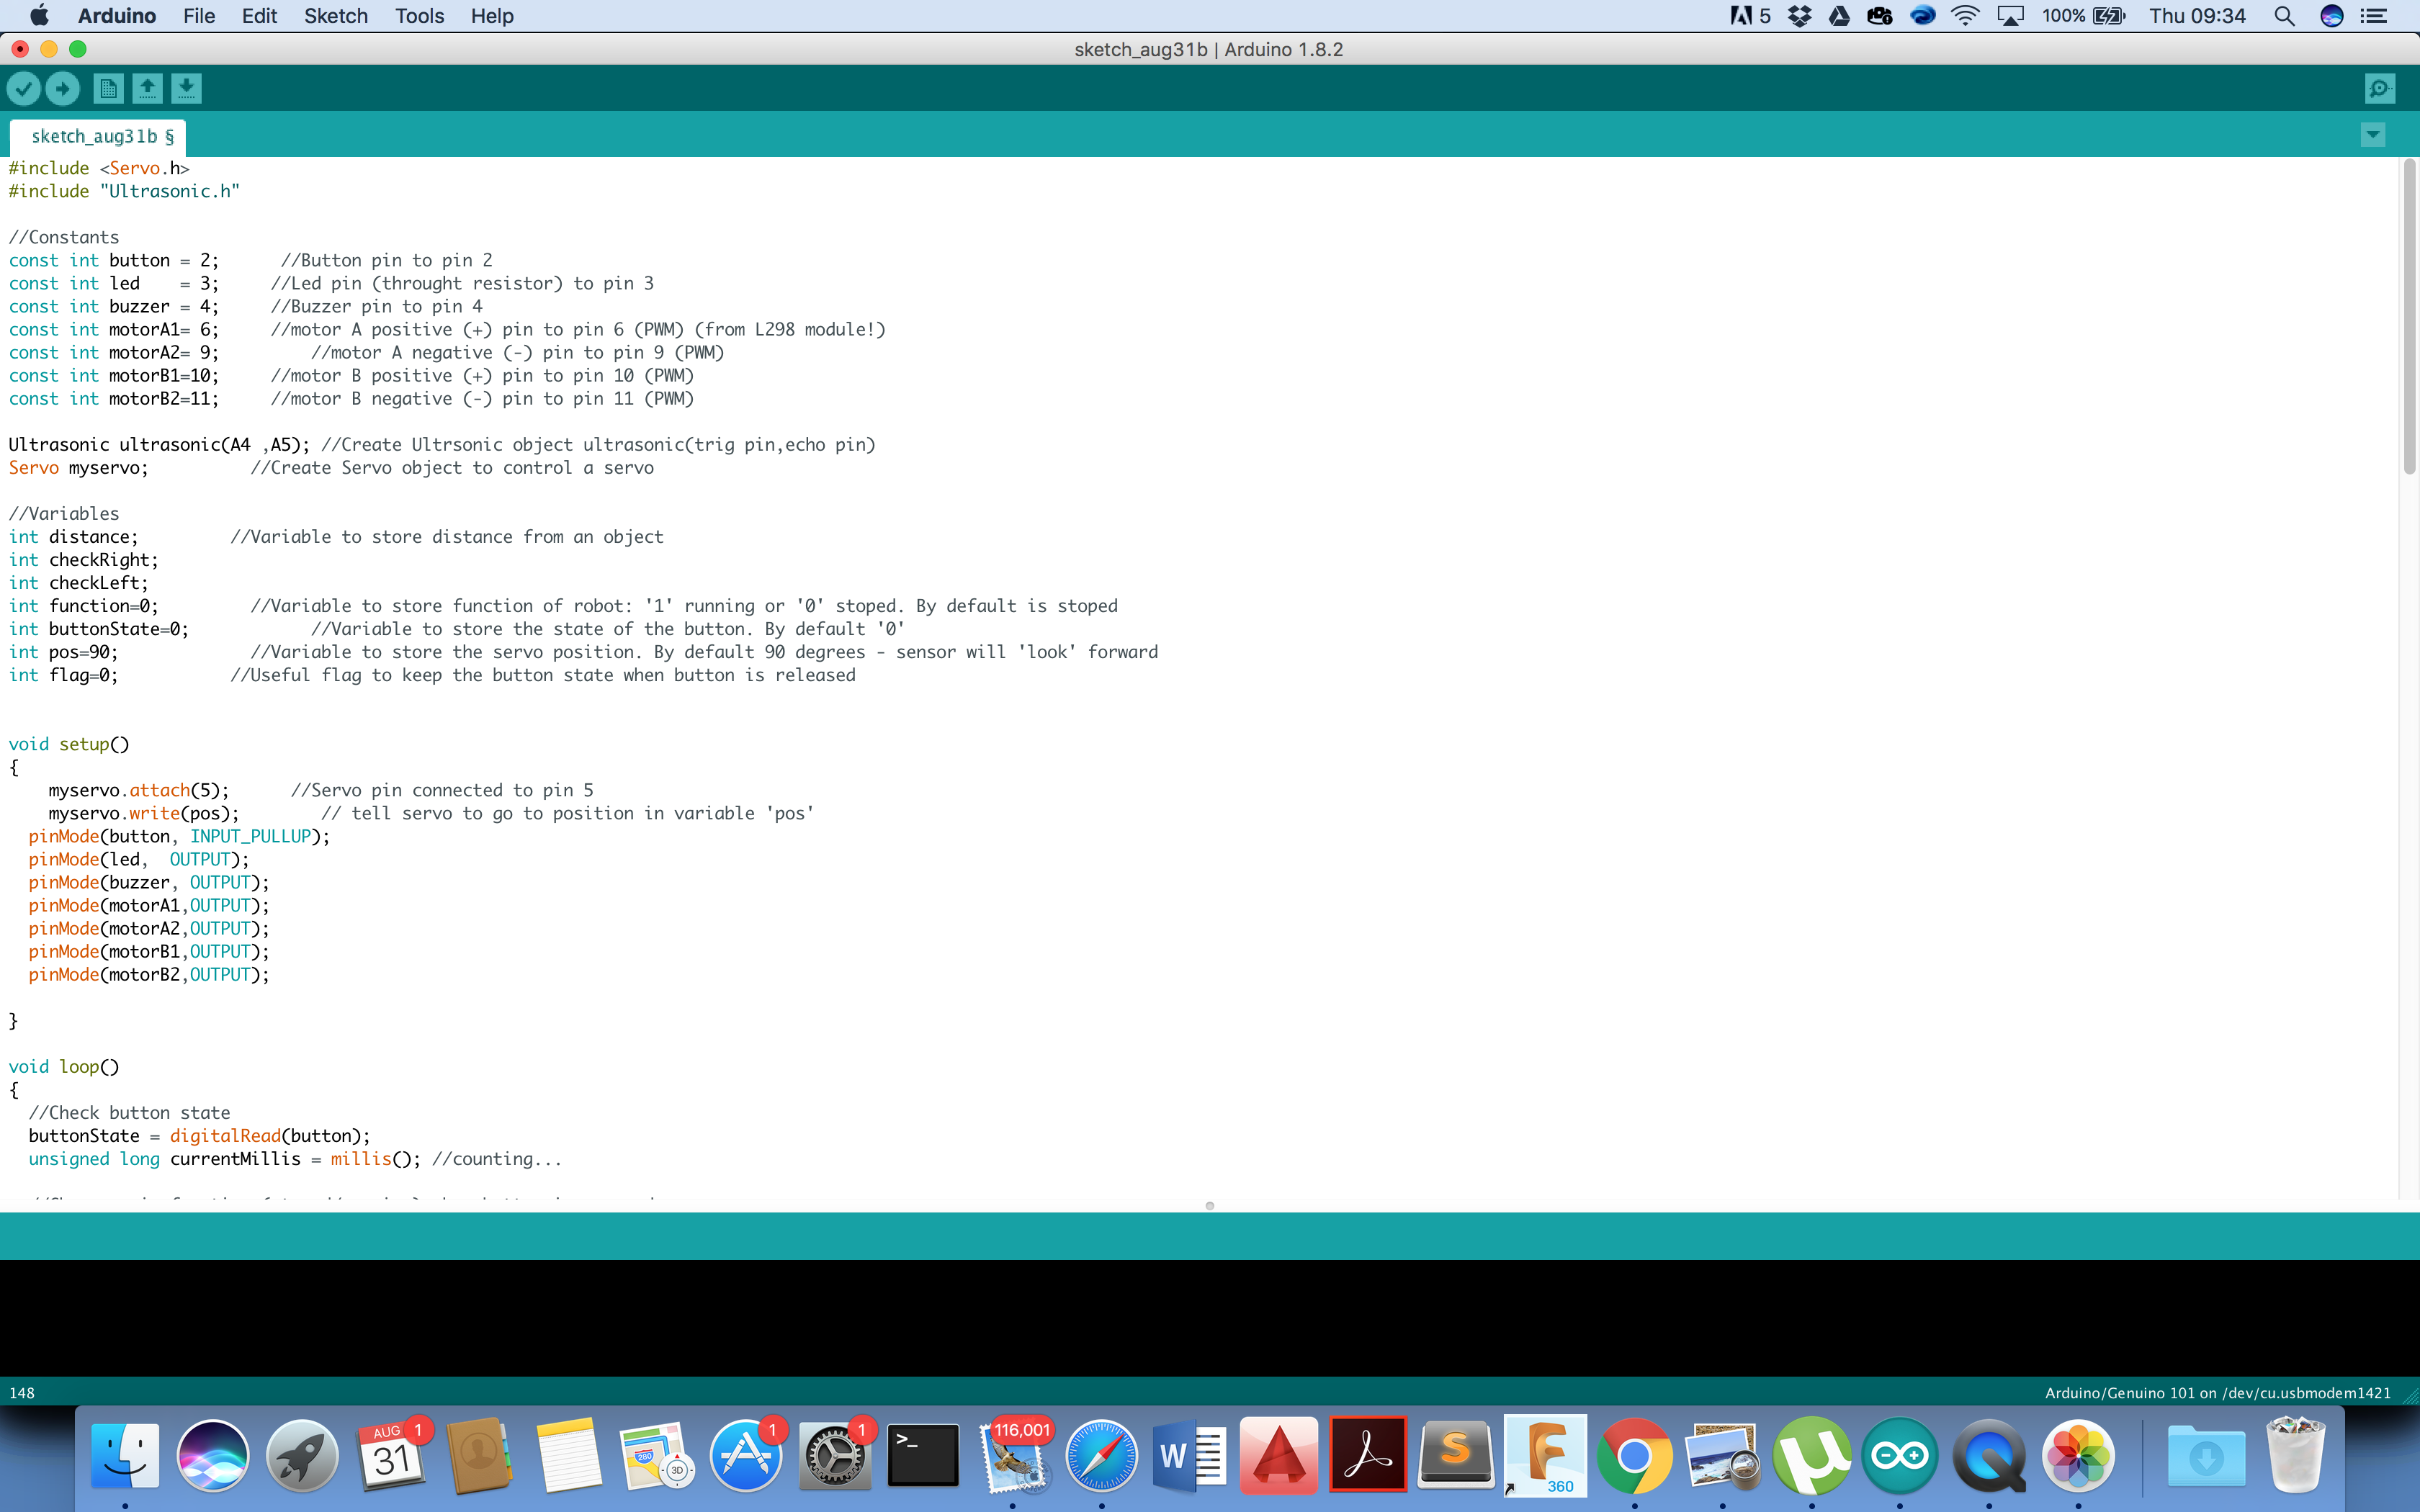Click board info Arduino/Genuino 101 status text
Screen dimensions: 2420x1512
(x=2217, y=1393)
